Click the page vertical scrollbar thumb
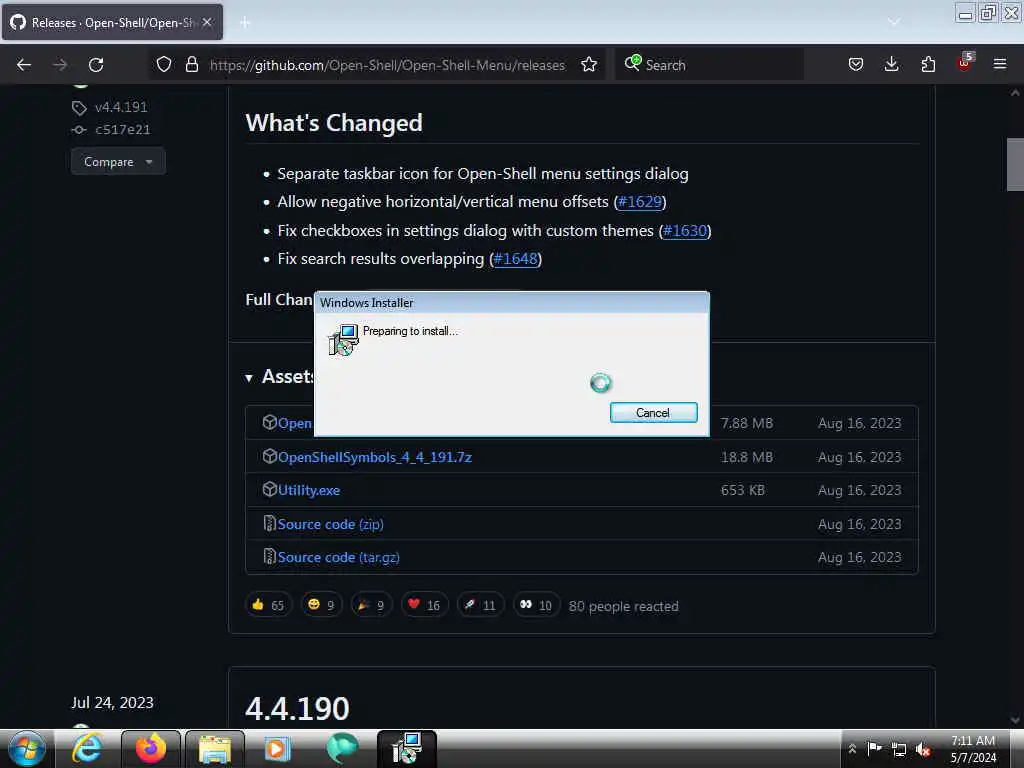Screen dimensions: 1024x768 (x=1015, y=165)
